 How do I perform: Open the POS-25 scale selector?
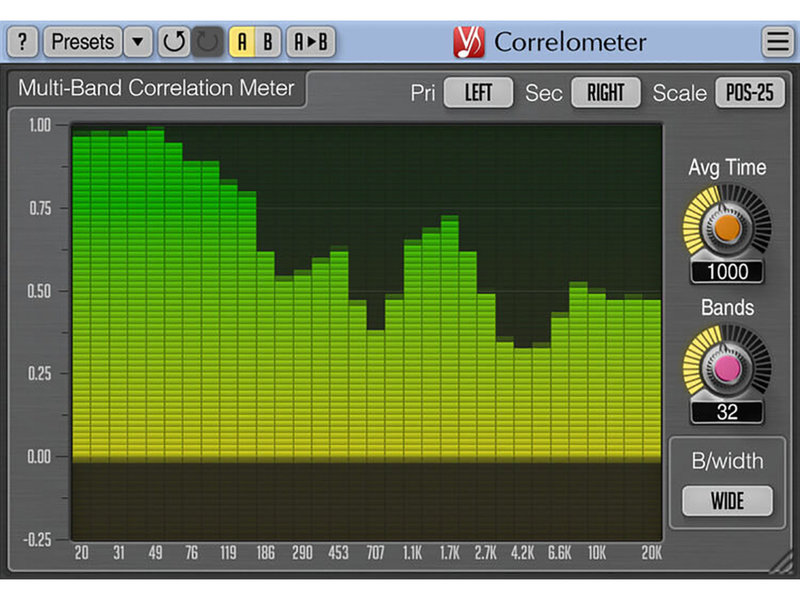point(750,92)
